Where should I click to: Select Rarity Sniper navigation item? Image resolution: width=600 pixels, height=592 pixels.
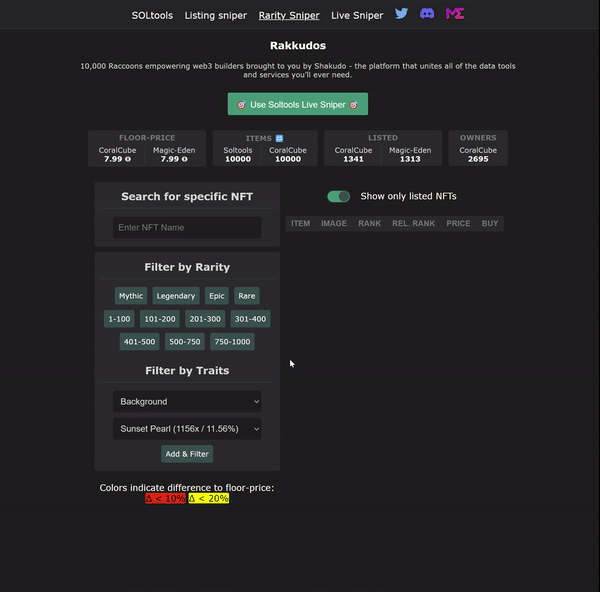[x=288, y=15]
